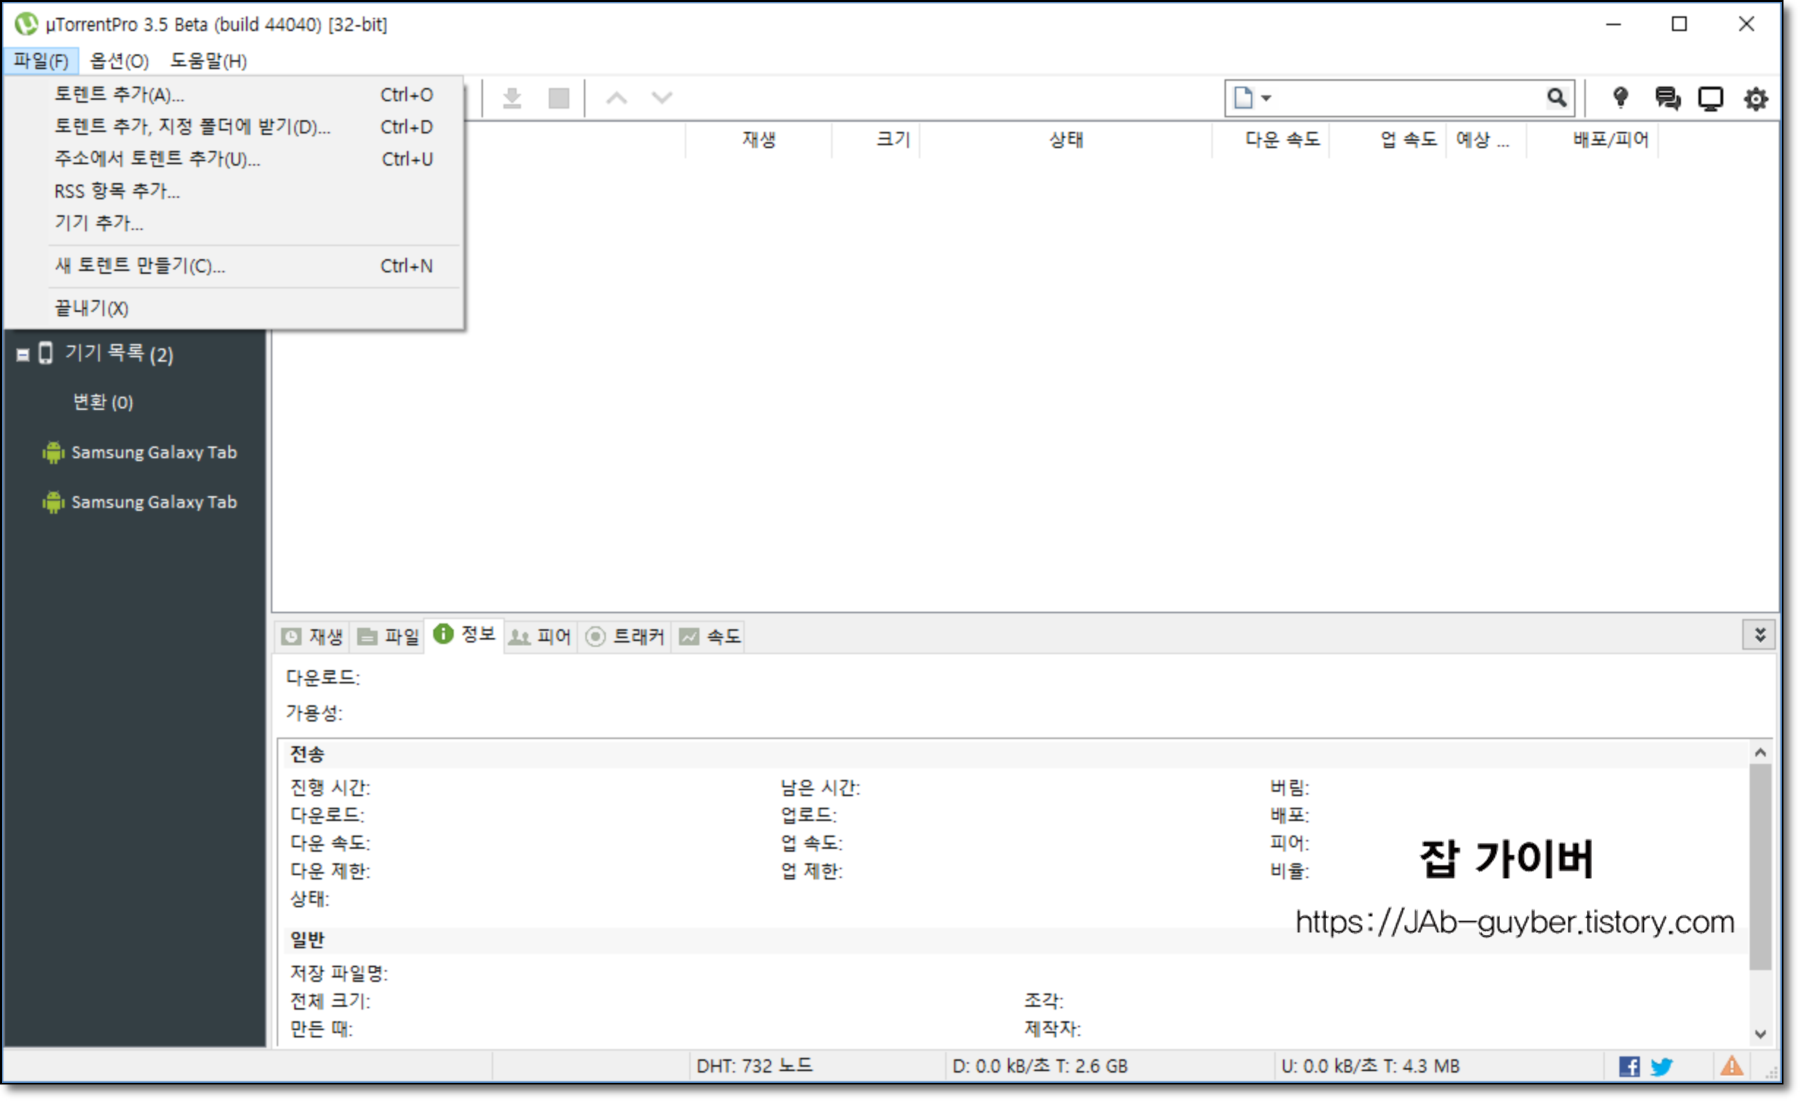Open the 파일(F) menu
This screenshot has width=1800, height=1101.
[41, 61]
